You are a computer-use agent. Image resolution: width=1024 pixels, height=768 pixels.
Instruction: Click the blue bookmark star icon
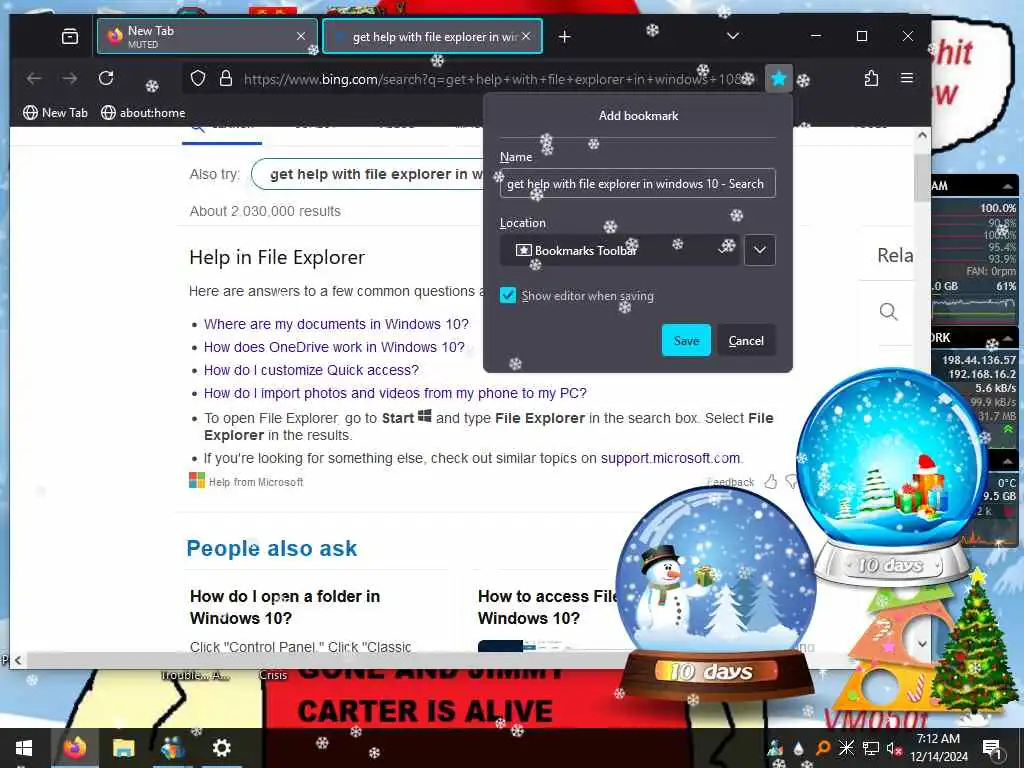778,79
